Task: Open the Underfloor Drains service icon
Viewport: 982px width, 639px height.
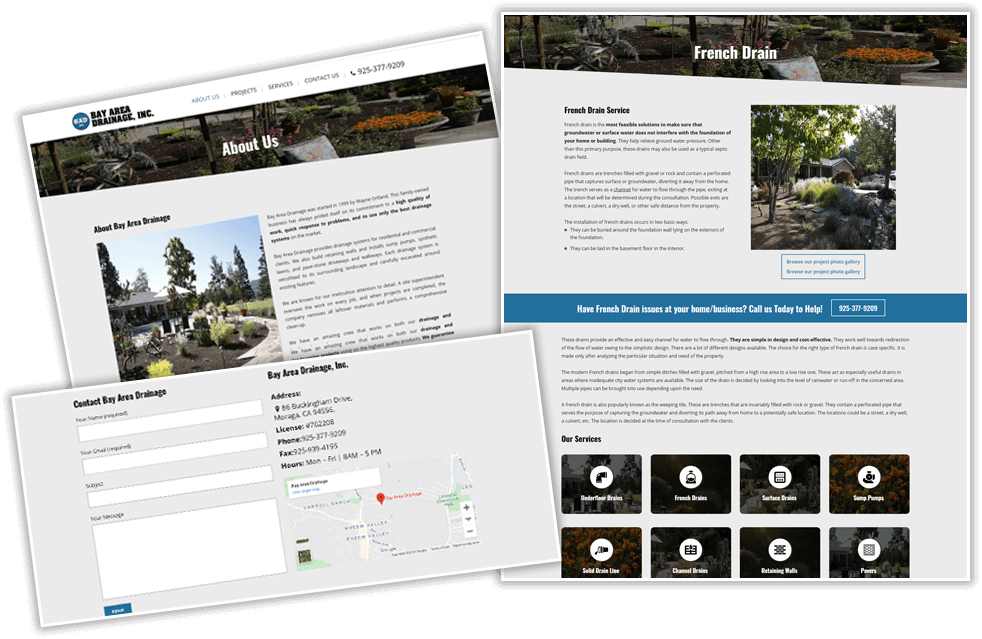Action: (601, 476)
